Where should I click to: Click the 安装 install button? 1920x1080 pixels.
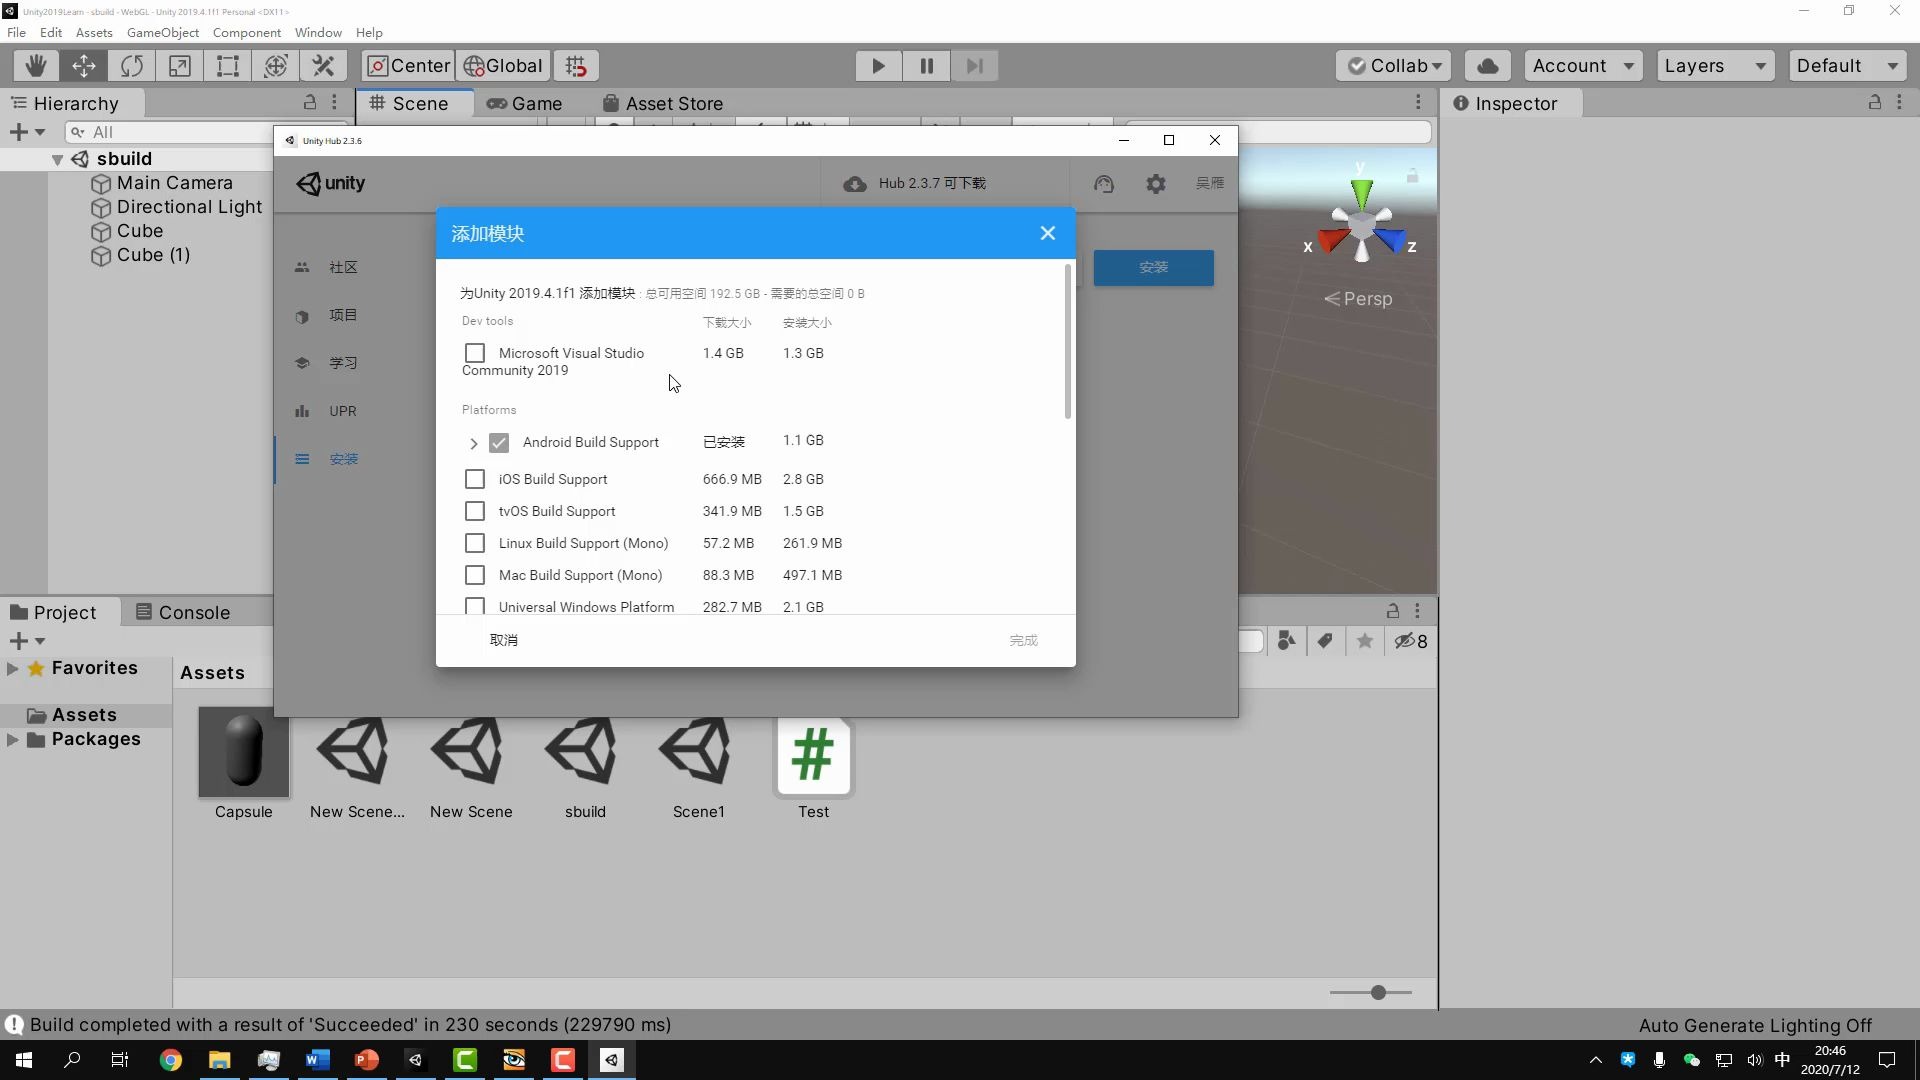1154,267
